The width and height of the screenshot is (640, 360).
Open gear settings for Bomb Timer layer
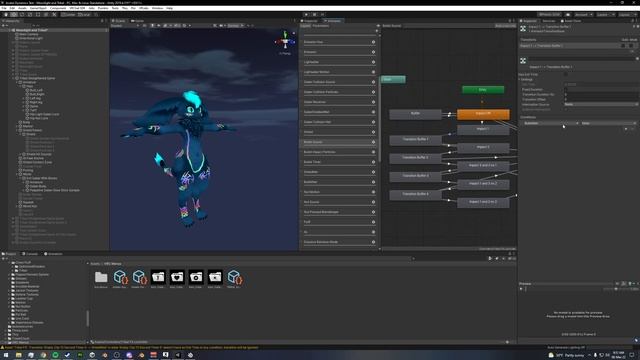(x=373, y=162)
